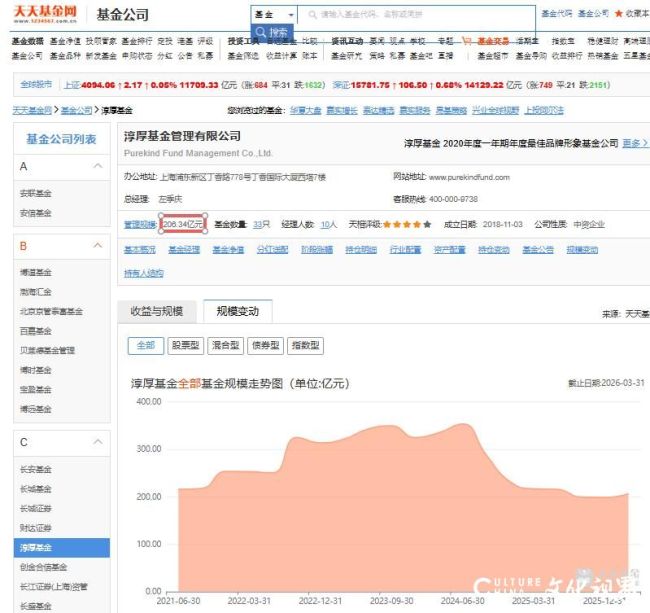Open 收益计算 in the top navigation
Screen dimensions: 650x613
[x=281, y=56]
